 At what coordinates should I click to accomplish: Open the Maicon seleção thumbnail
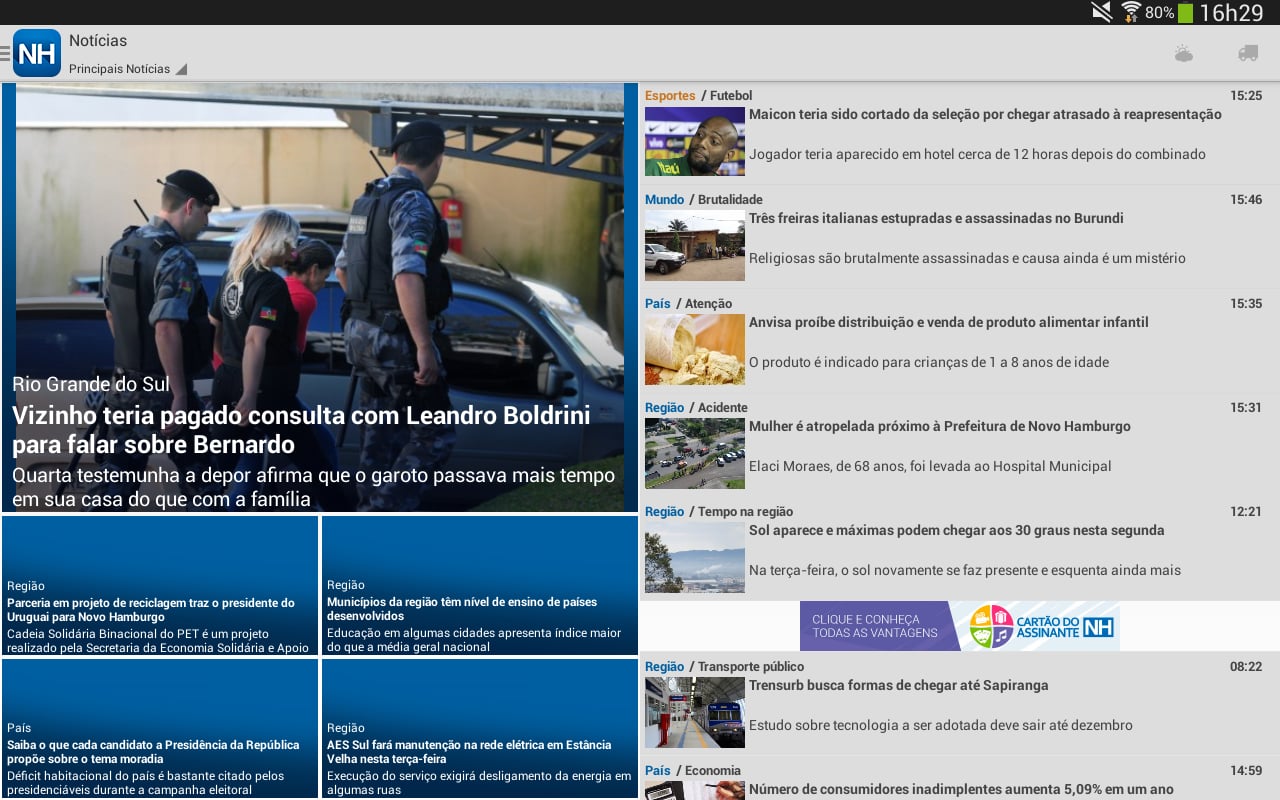(x=695, y=141)
